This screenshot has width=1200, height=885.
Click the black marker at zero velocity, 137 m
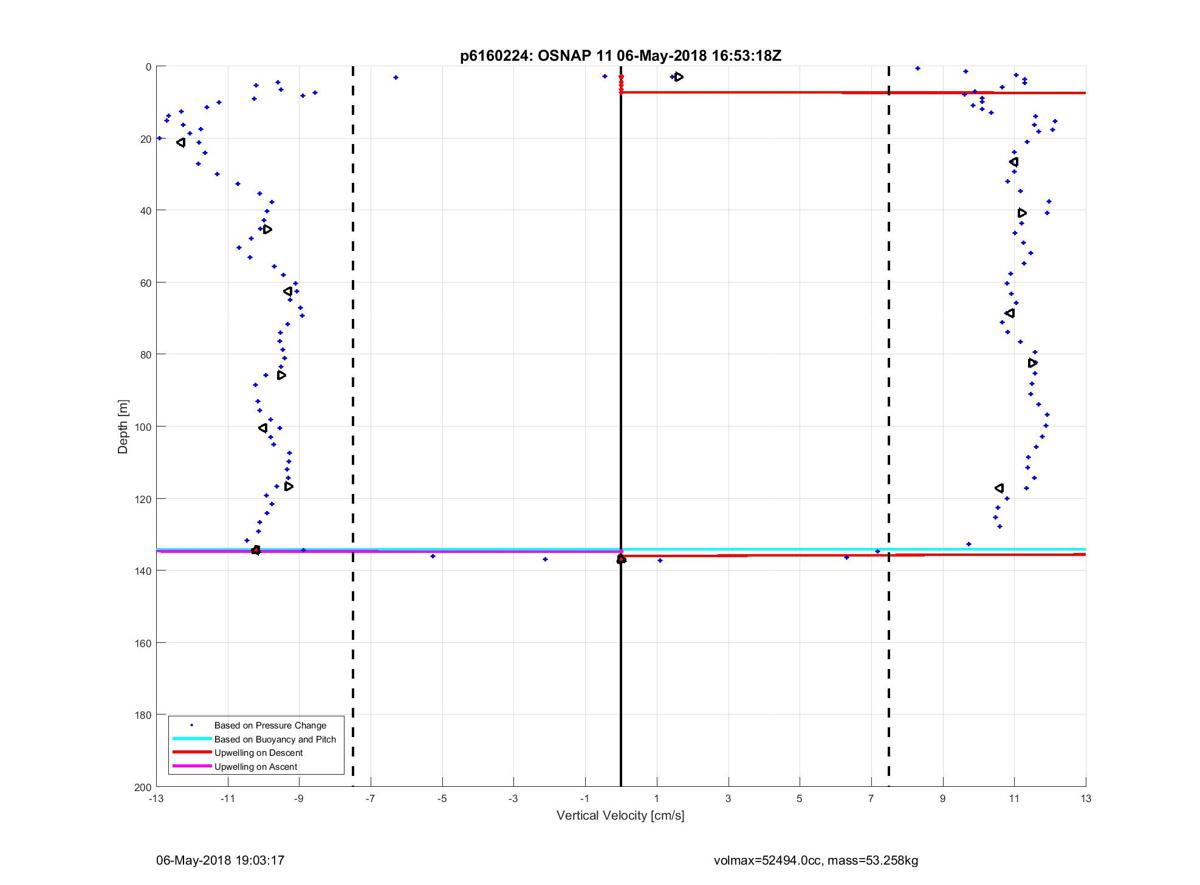621,559
